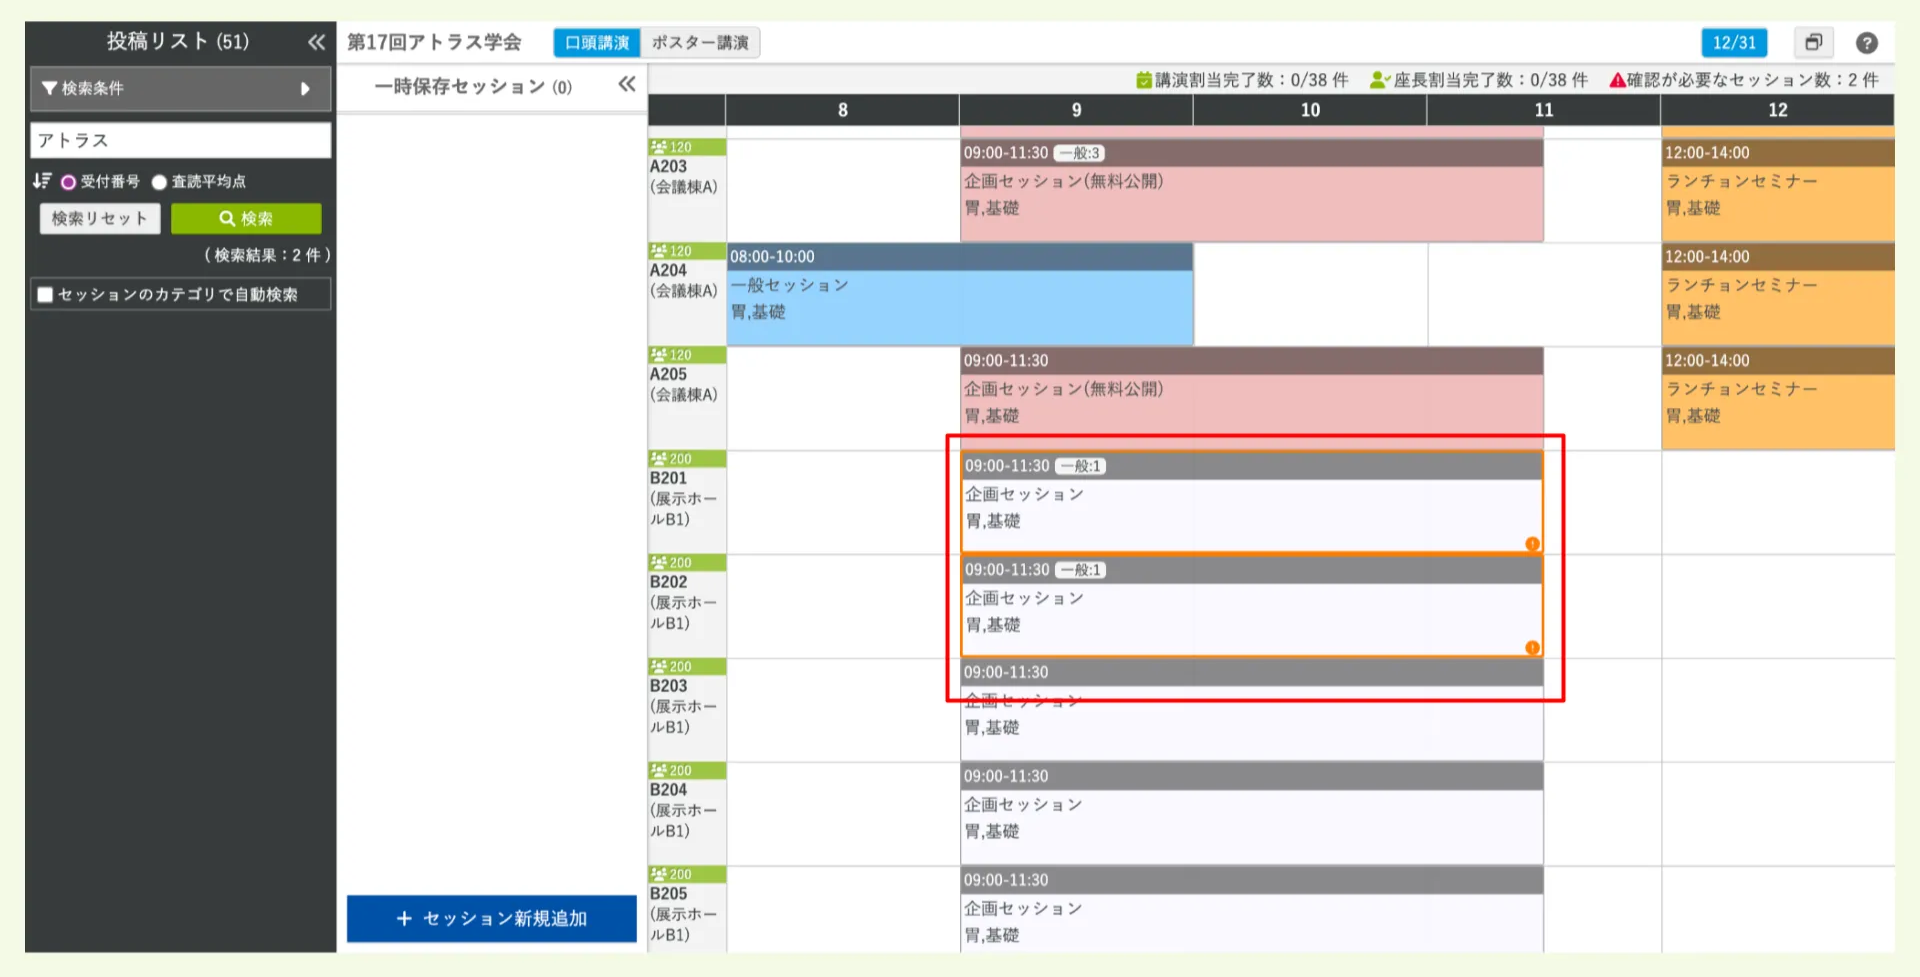Click the orange exclamation badge on the B201 session

pyautogui.click(x=1533, y=544)
